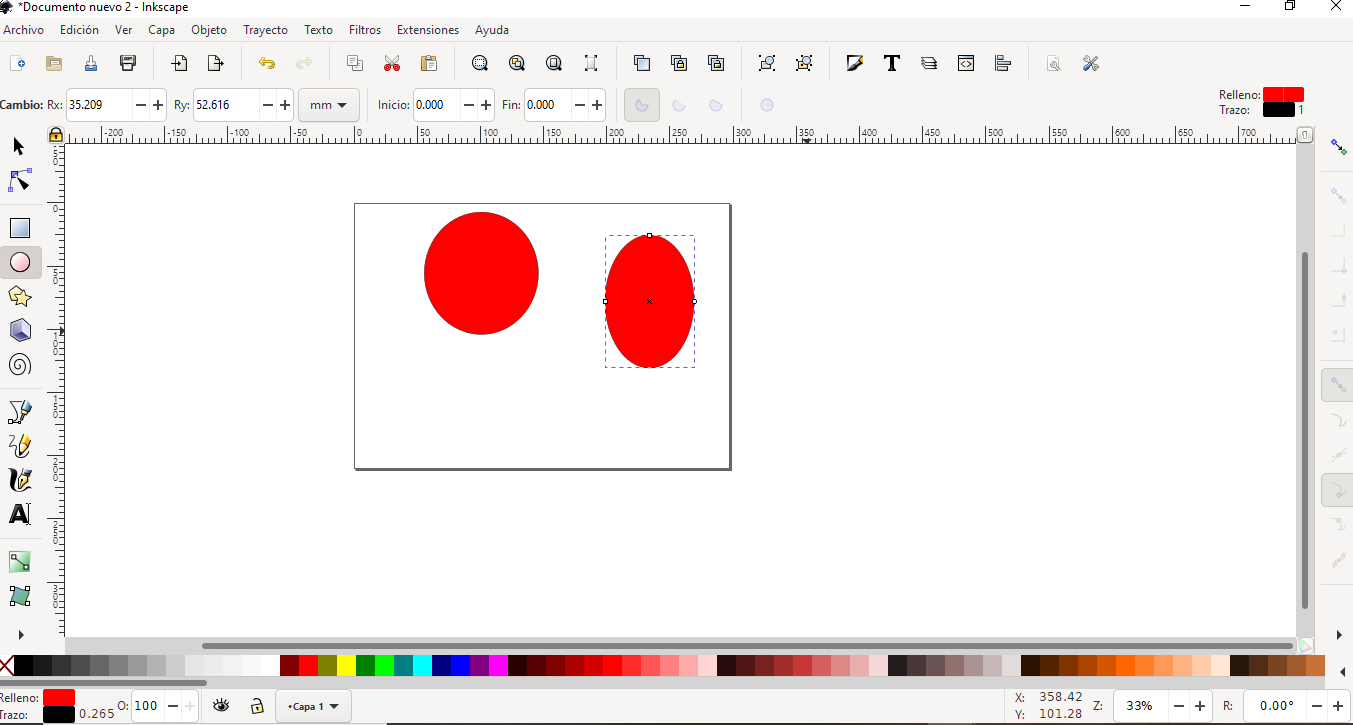
Task: Select the Spiral tool
Action: click(x=19, y=365)
